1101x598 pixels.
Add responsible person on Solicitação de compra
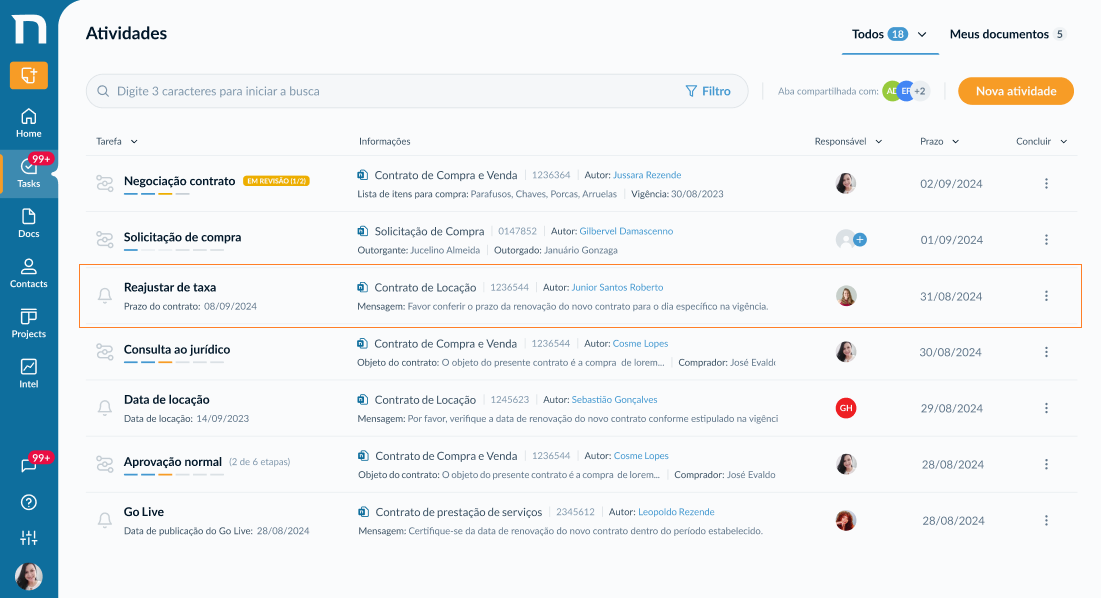[x=860, y=239]
